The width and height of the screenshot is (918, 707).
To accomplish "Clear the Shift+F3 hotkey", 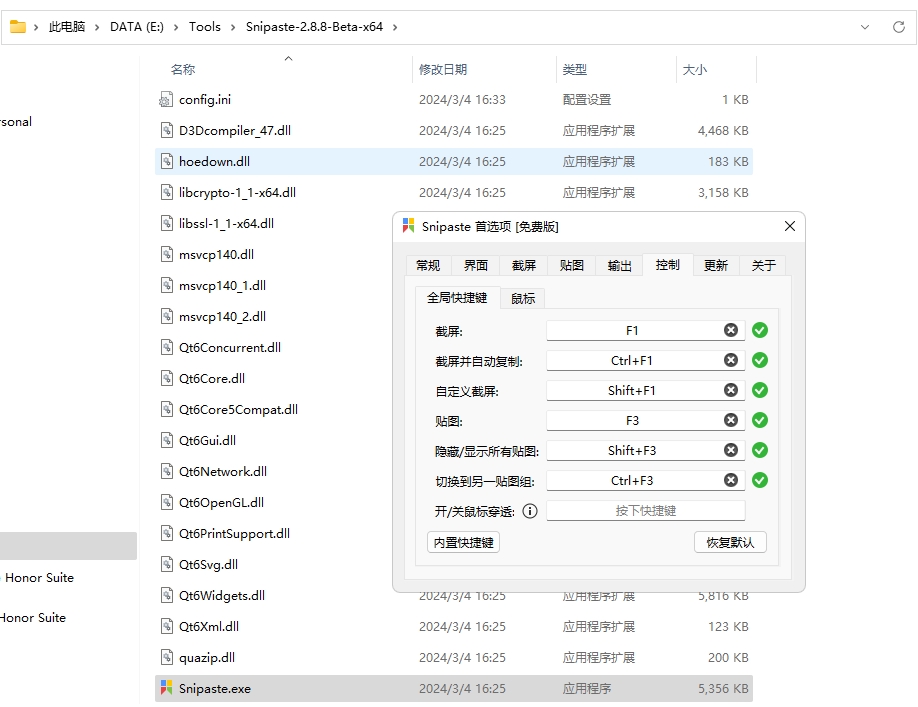I will pos(731,449).
